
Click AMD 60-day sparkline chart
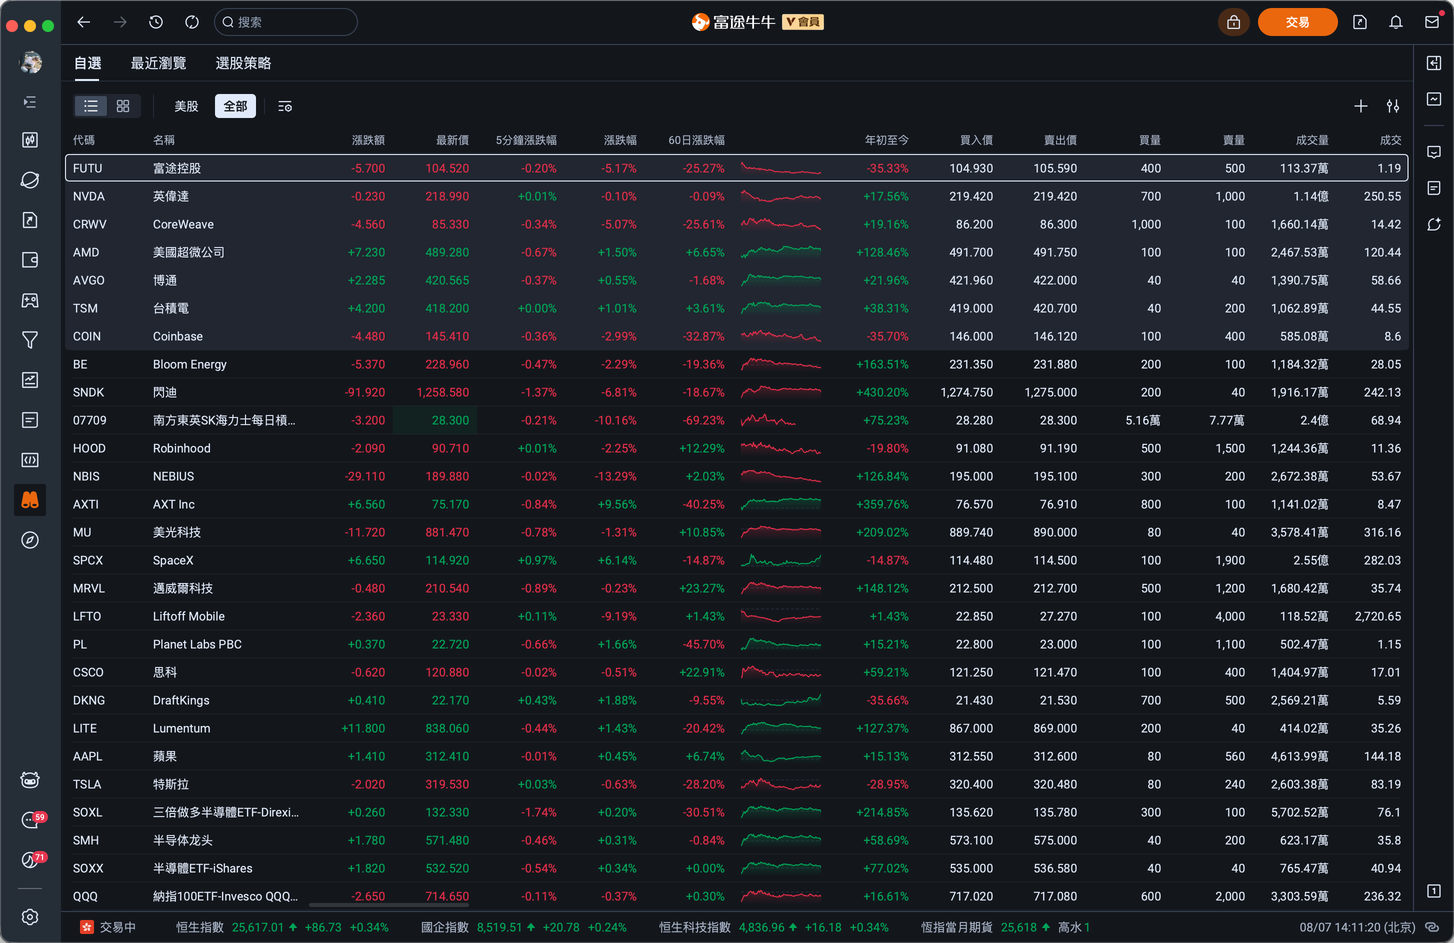pos(781,252)
